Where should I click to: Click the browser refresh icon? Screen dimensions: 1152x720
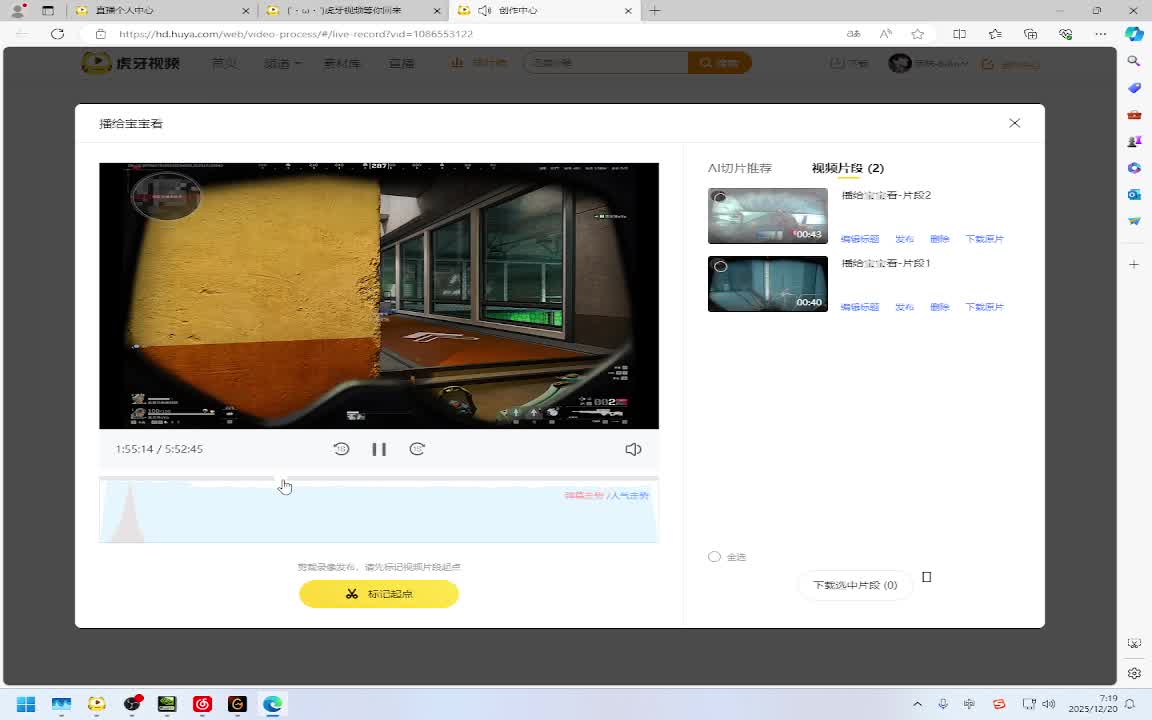coord(57,34)
